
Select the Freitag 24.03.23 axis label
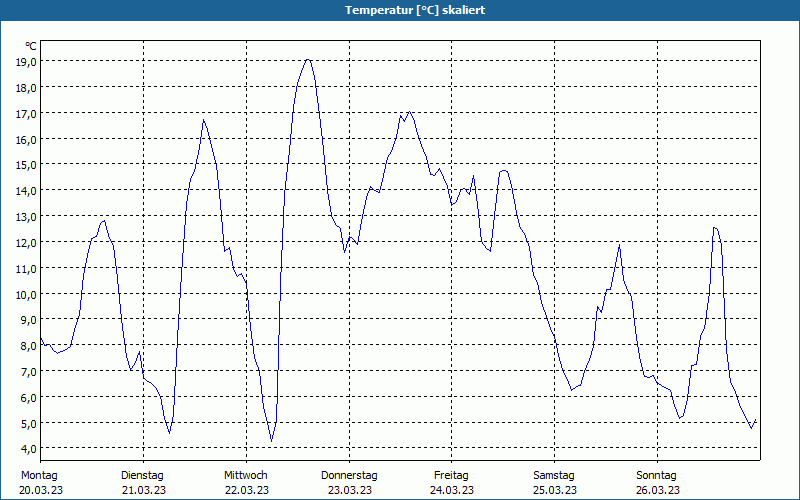click(452, 483)
